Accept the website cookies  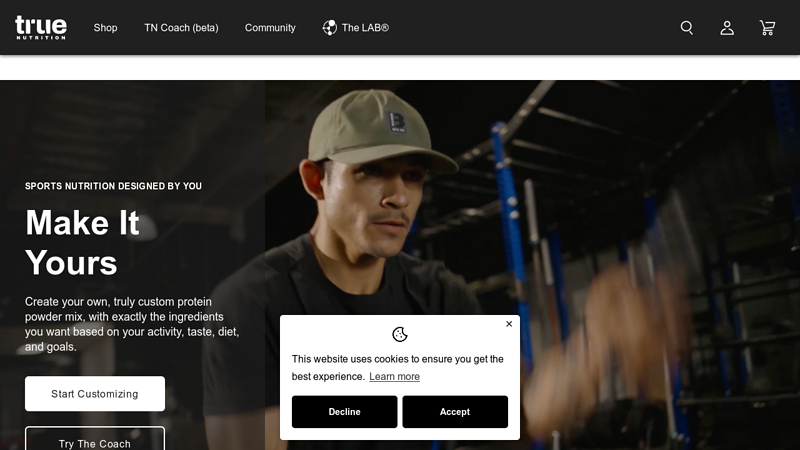(x=455, y=412)
